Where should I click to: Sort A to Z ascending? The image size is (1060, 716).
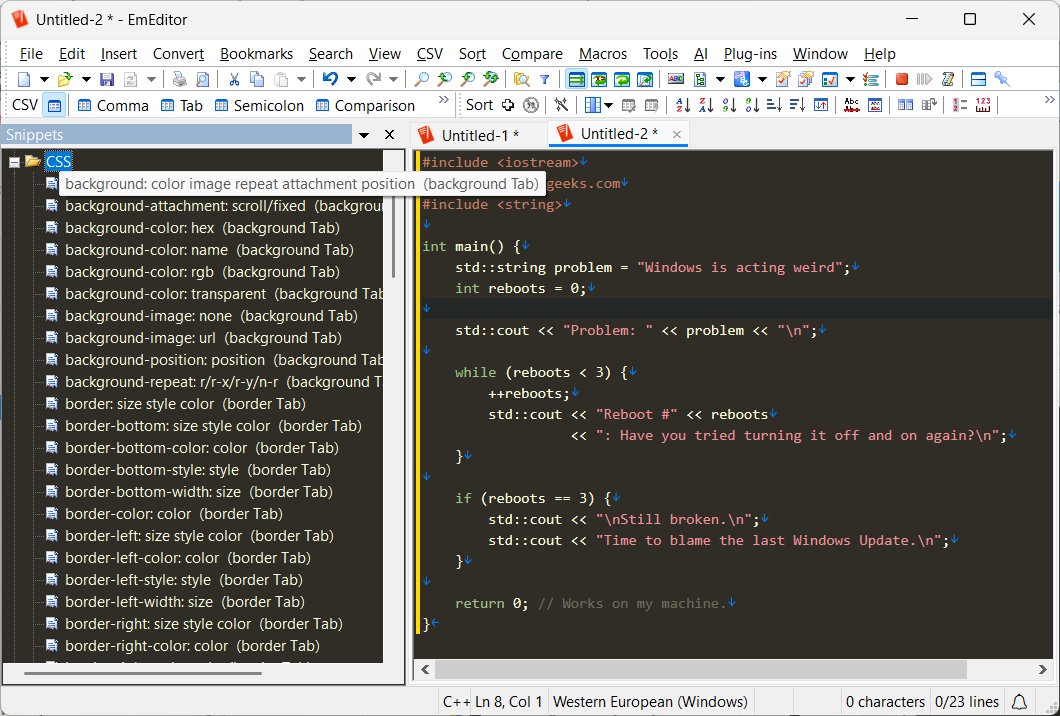[x=683, y=105]
